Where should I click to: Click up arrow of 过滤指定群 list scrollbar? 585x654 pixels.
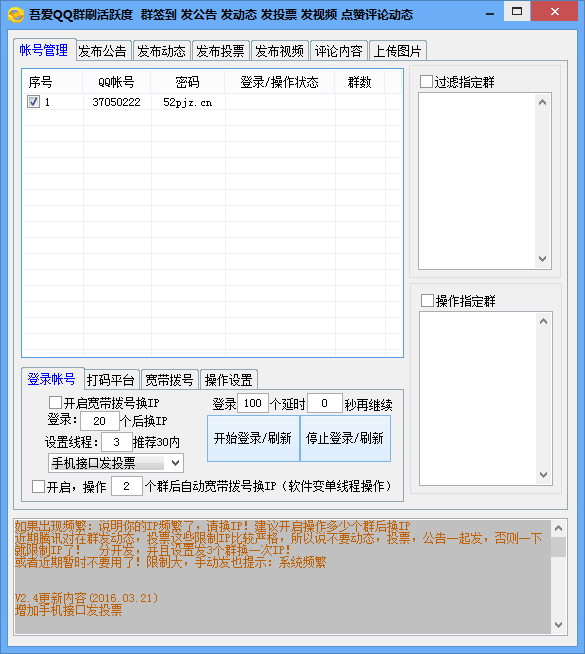(542, 102)
